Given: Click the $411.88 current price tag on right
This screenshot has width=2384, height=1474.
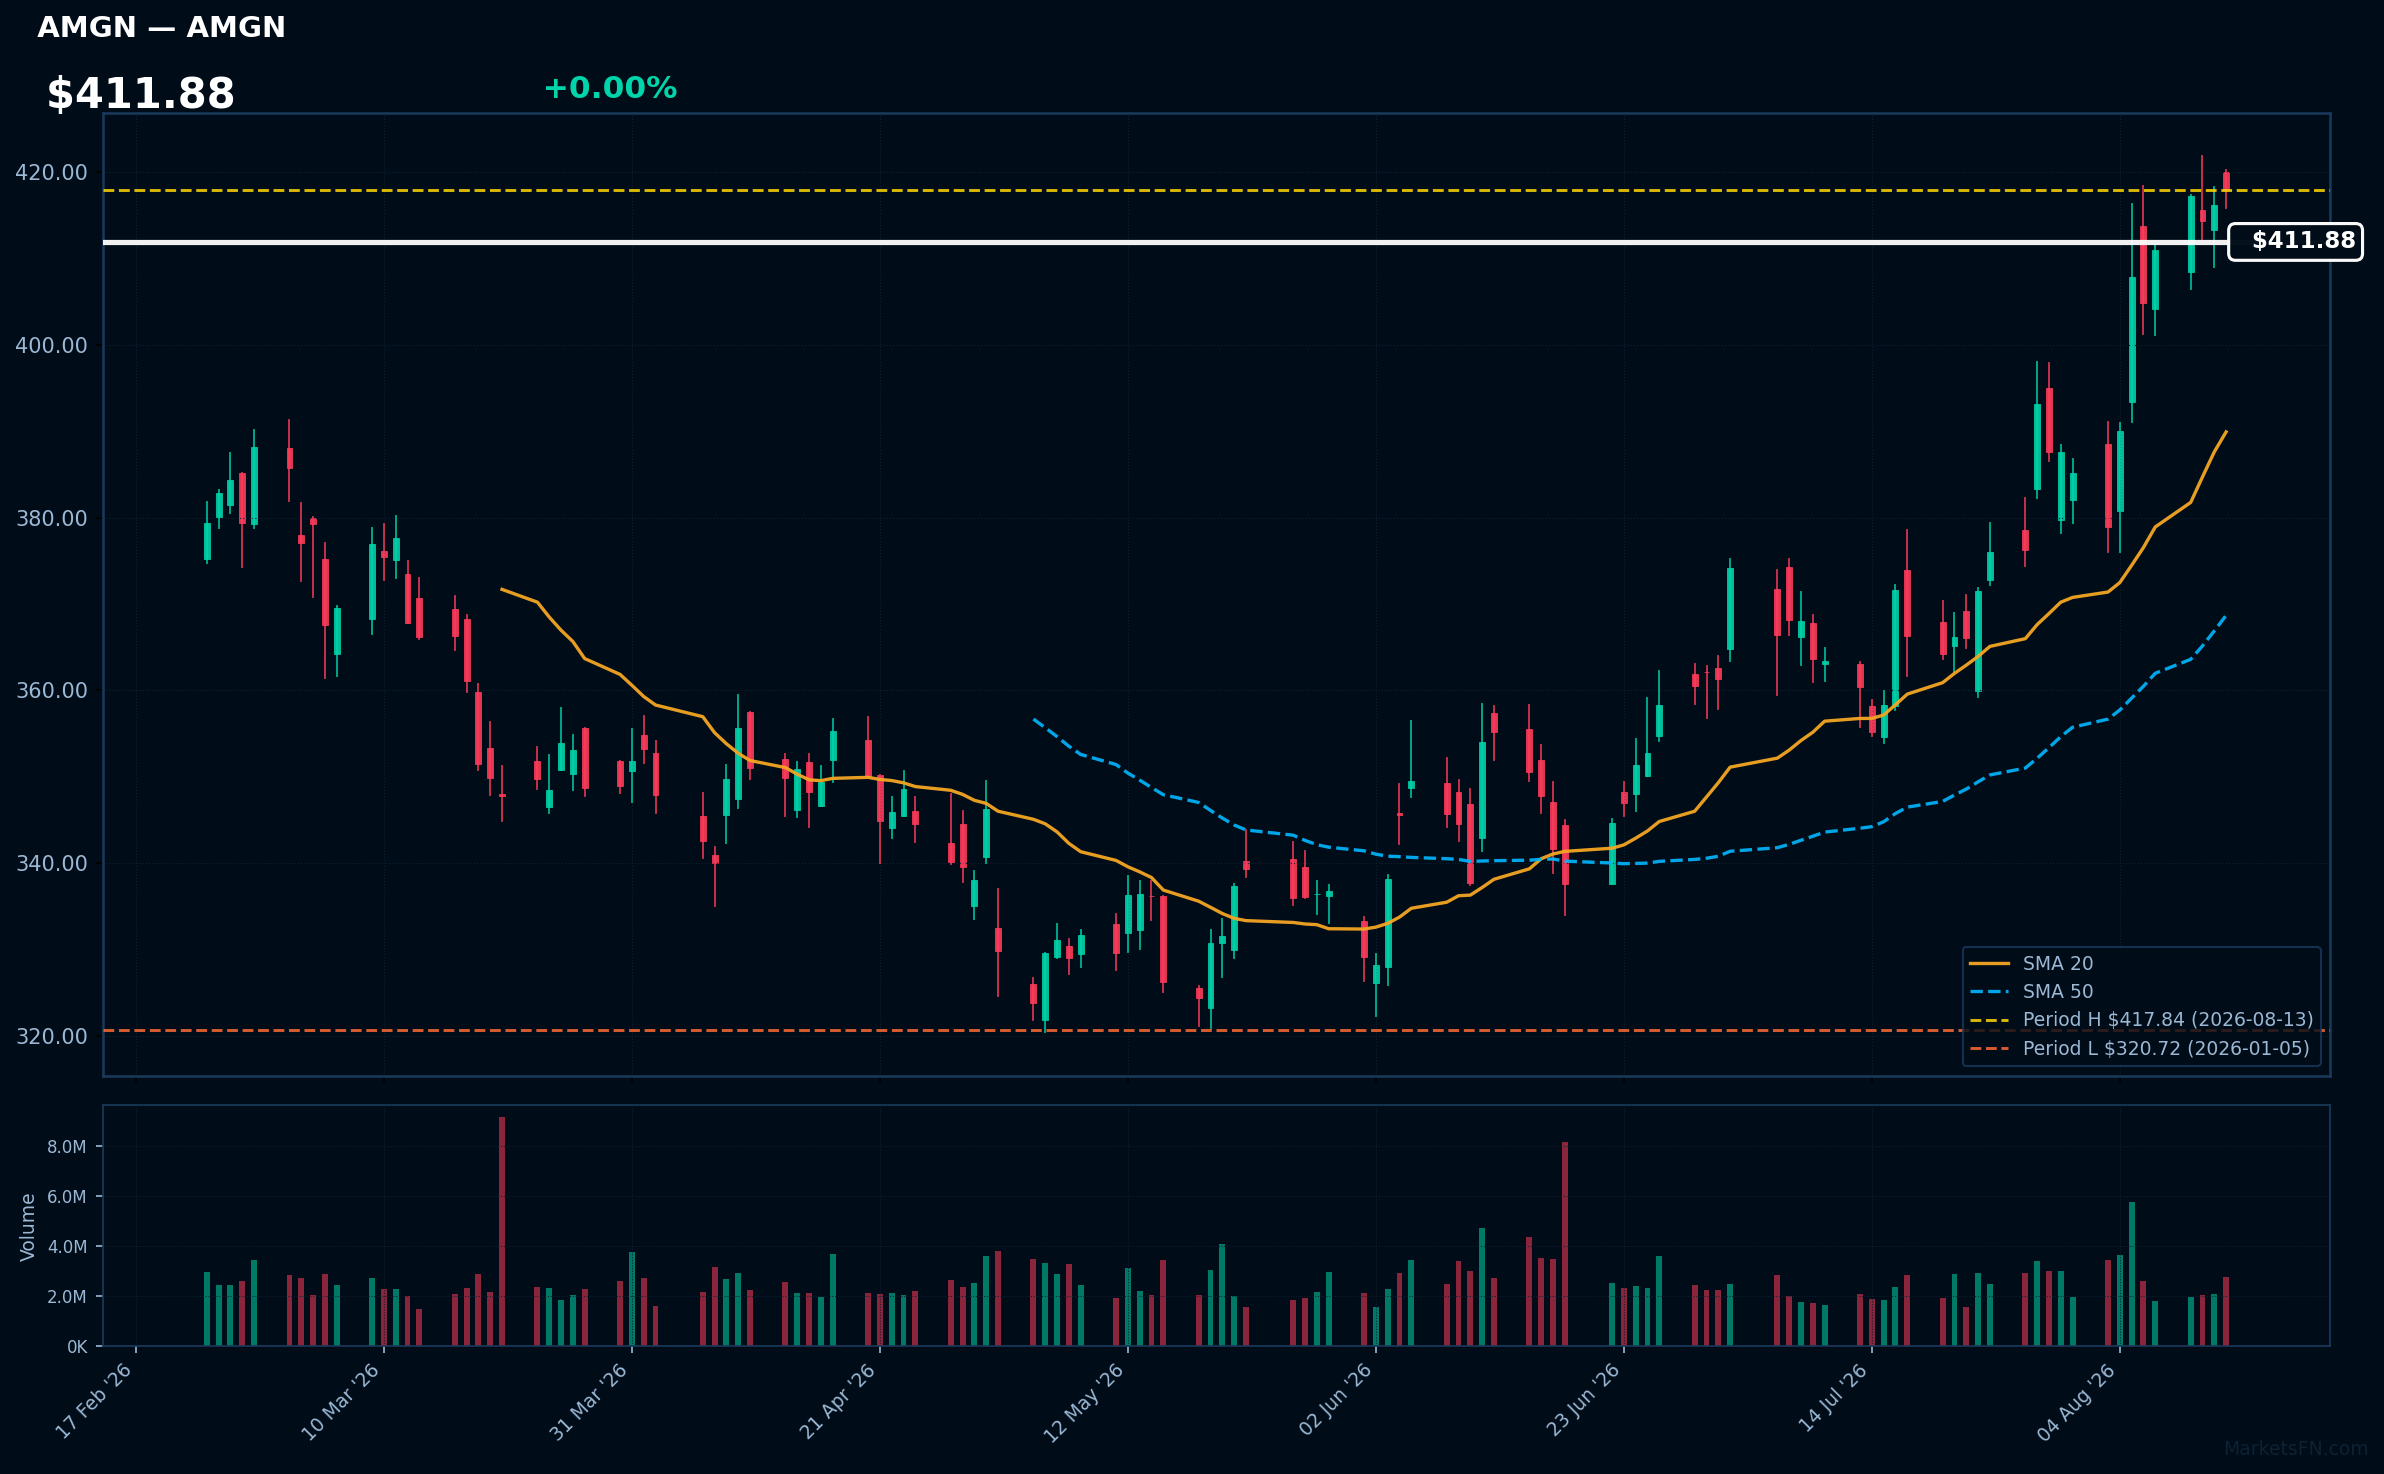Looking at the screenshot, I should (2295, 241).
